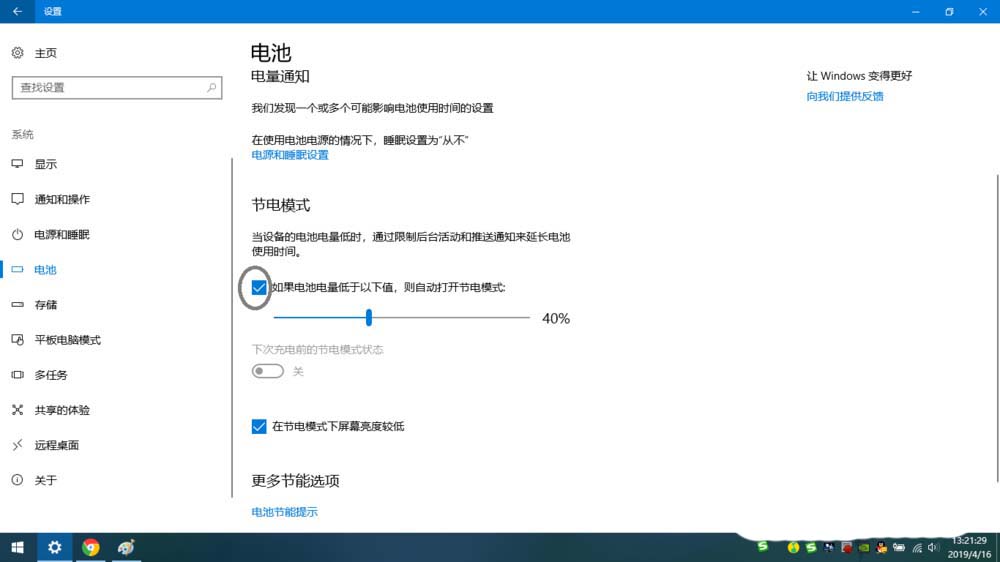Open the Windows Start menu
Viewport: 1000px width, 562px height.
point(17,547)
